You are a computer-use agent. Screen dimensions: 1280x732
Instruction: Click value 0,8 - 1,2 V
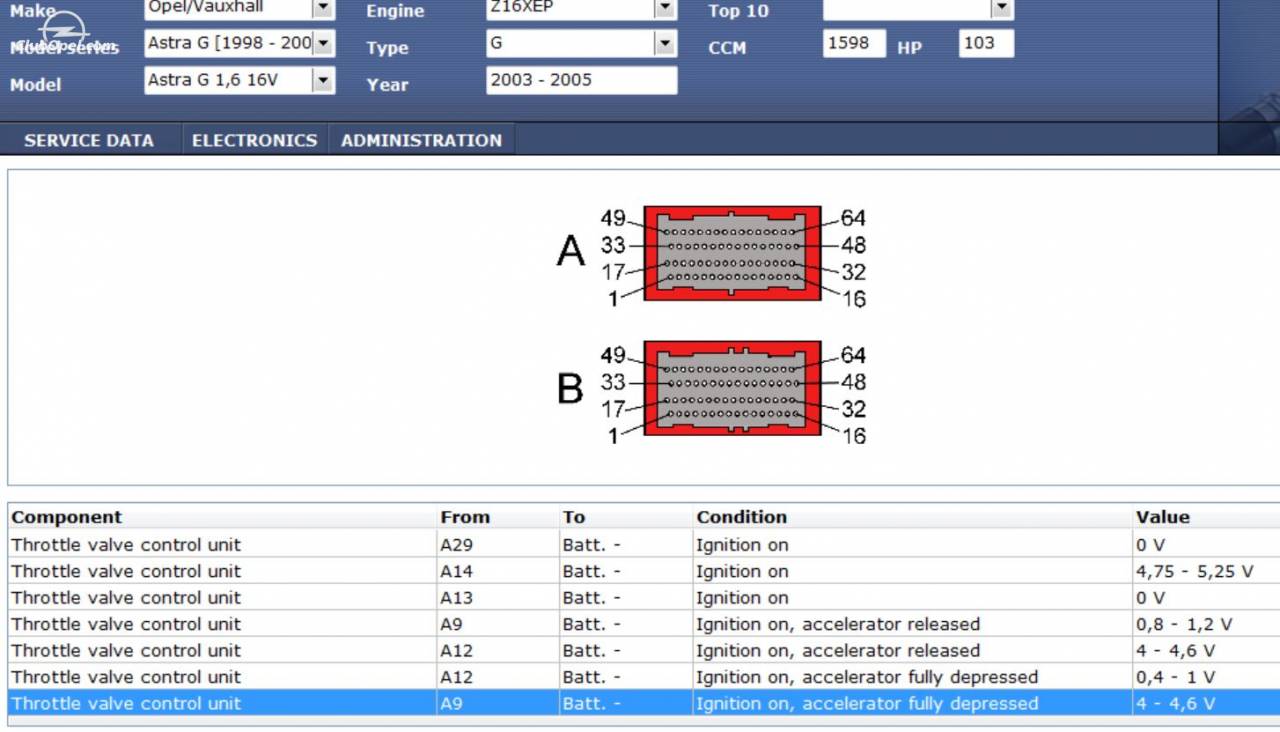1184,624
